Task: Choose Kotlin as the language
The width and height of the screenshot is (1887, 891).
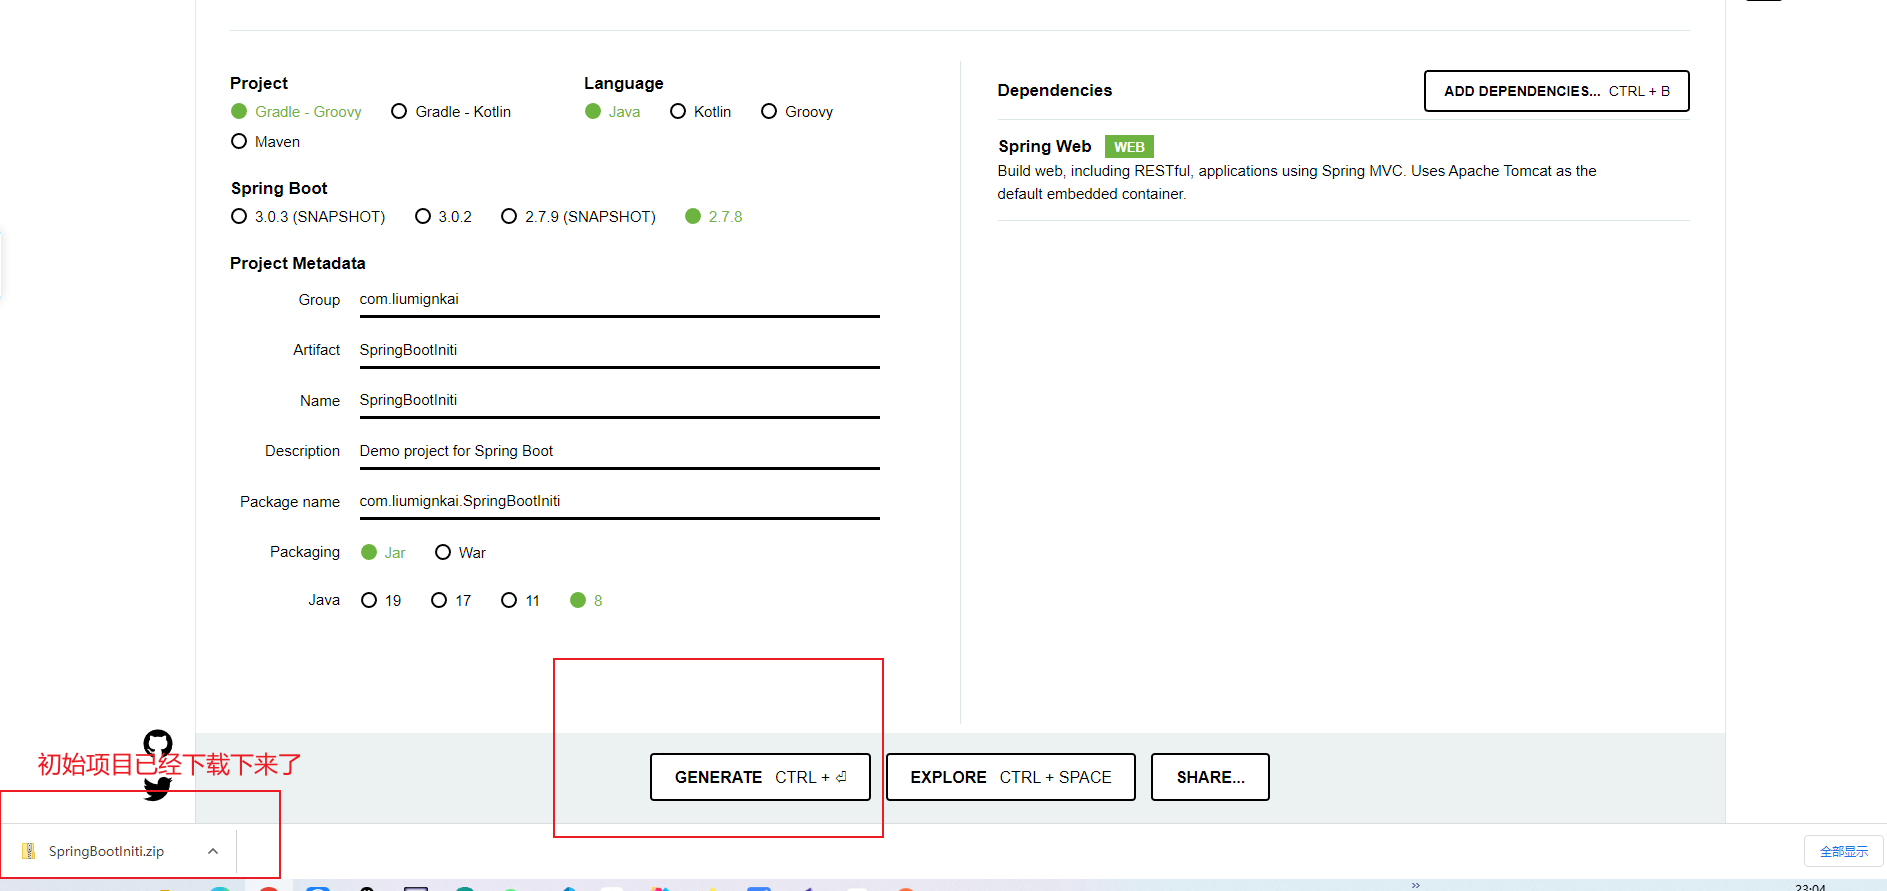Action: coord(678,112)
